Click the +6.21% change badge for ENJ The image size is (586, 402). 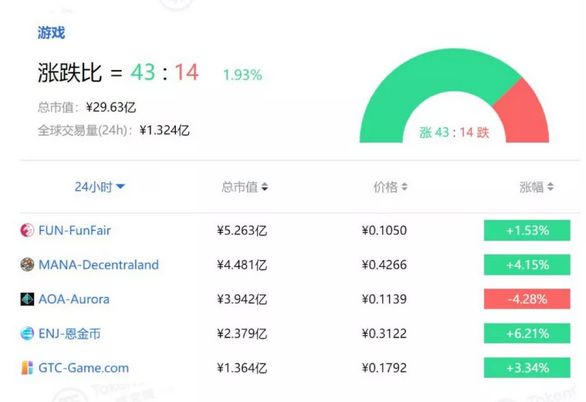coord(527,333)
